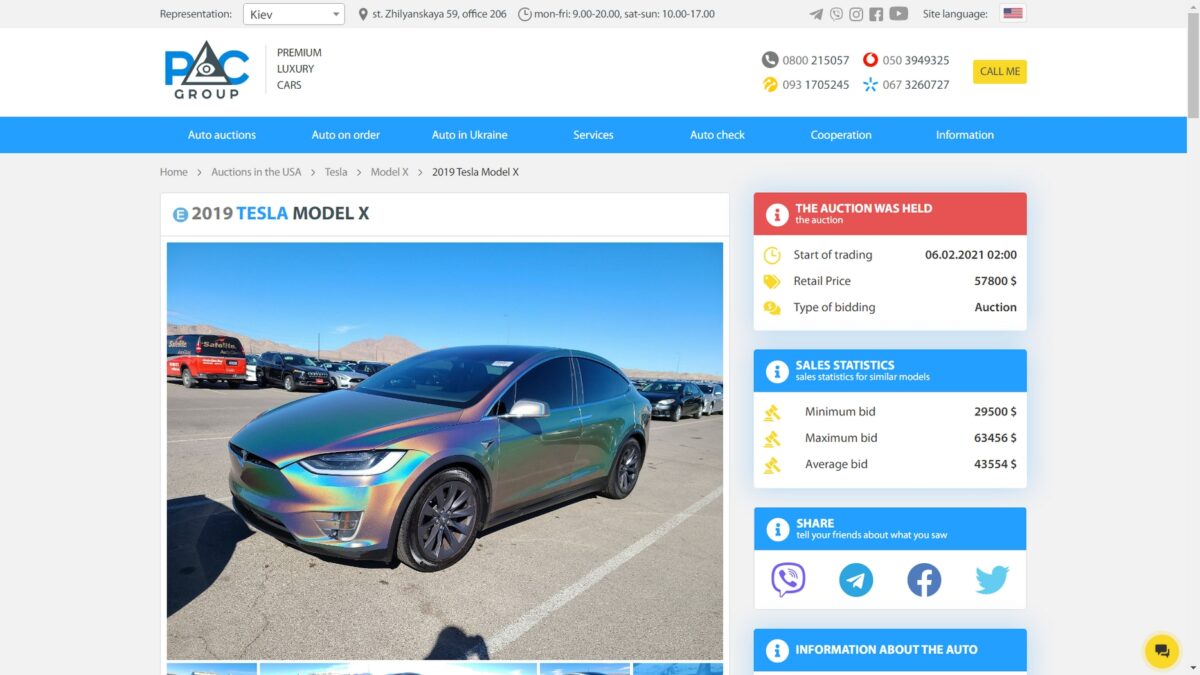Open the Telegram icon in top bar
The width and height of the screenshot is (1200, 675).
(x=817, y=14)
